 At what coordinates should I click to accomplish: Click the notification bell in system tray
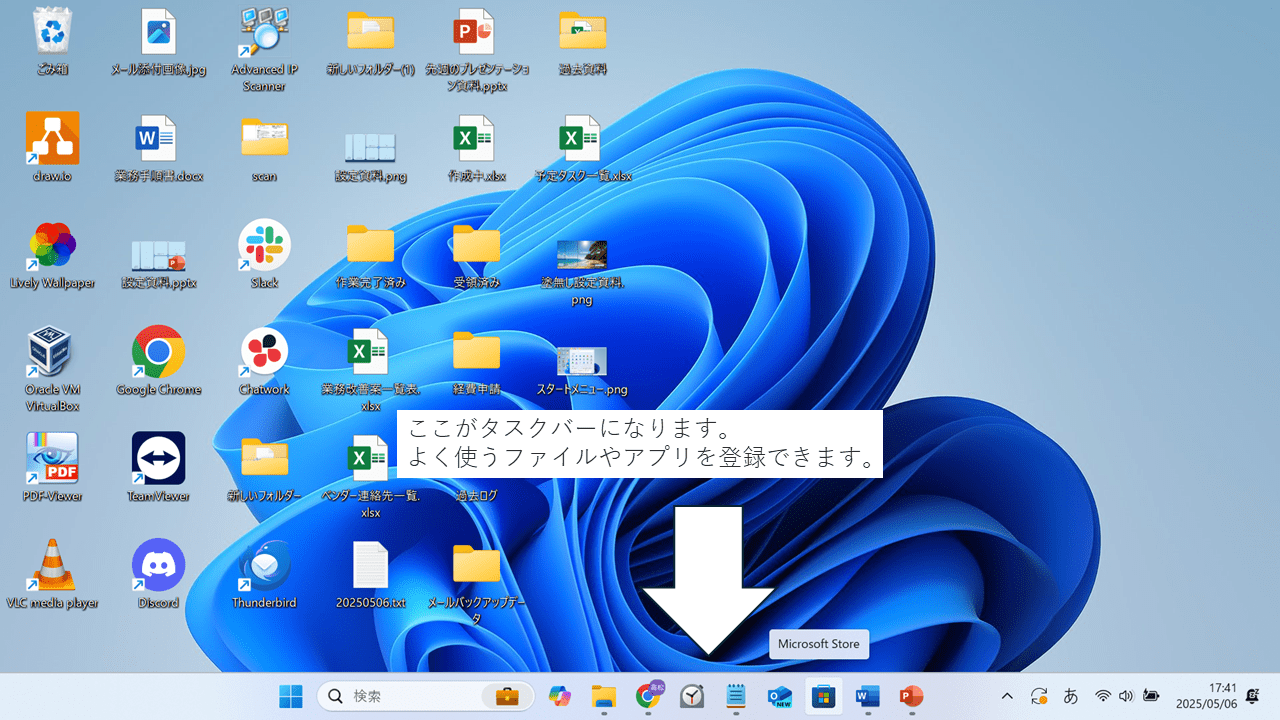point(1252,696)
